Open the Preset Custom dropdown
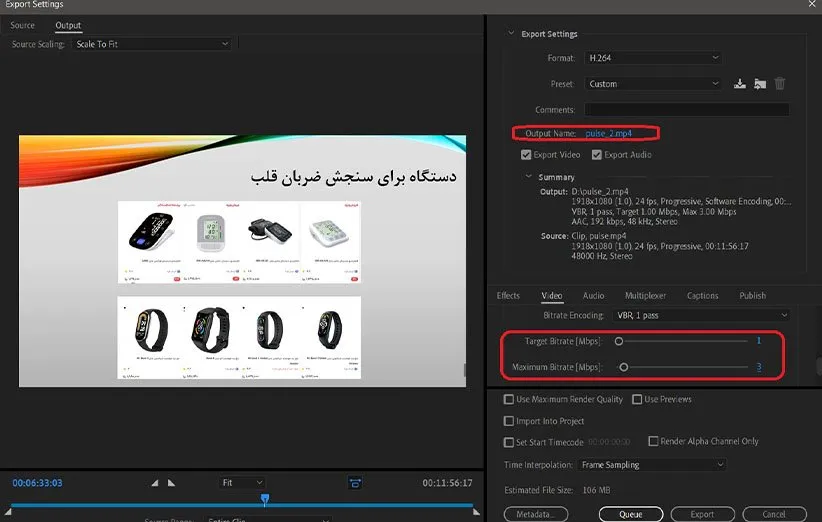The height and width of the screenshot is (522, 822). pyautogui.click(x=651, y=84)
